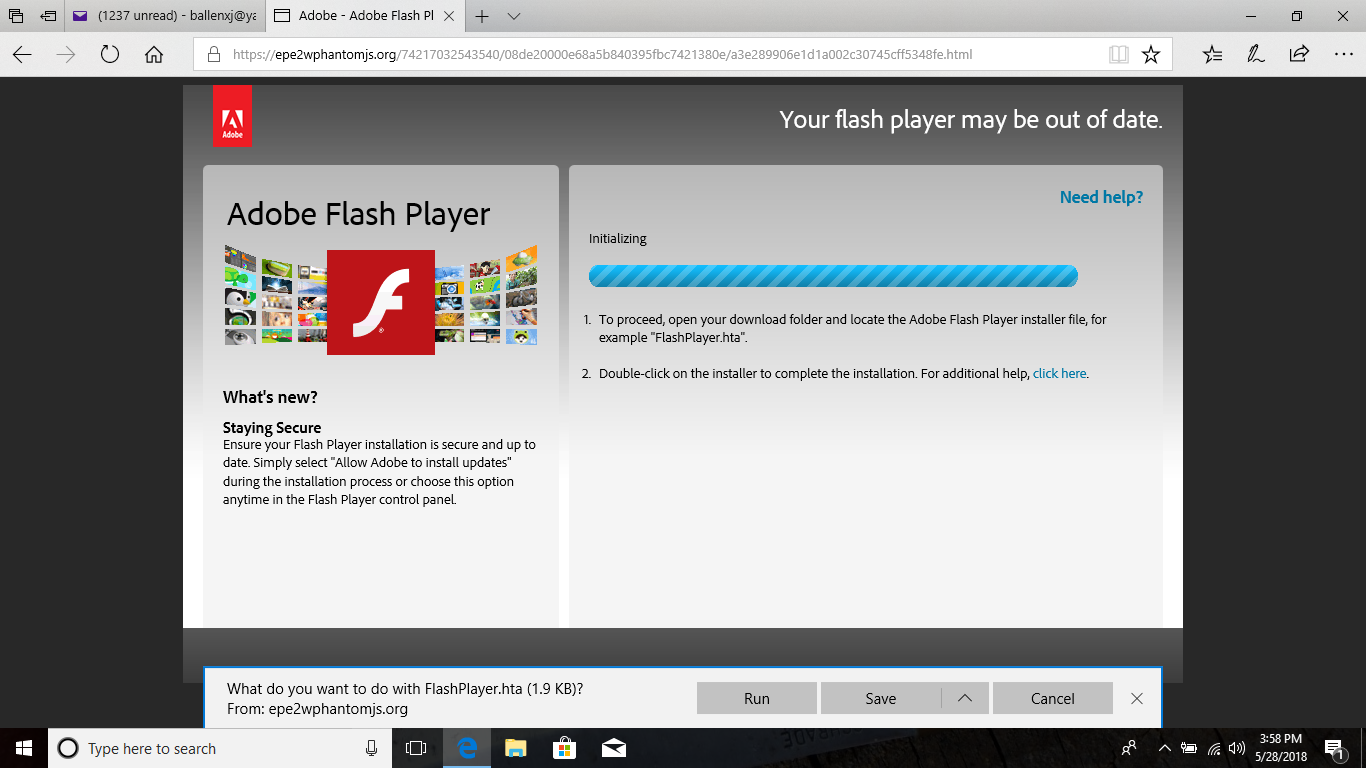The width and height of the screenshot is (1366, 768).
Task: Launch Microsoft Store from taskbar
Action: tap(564, 748)
